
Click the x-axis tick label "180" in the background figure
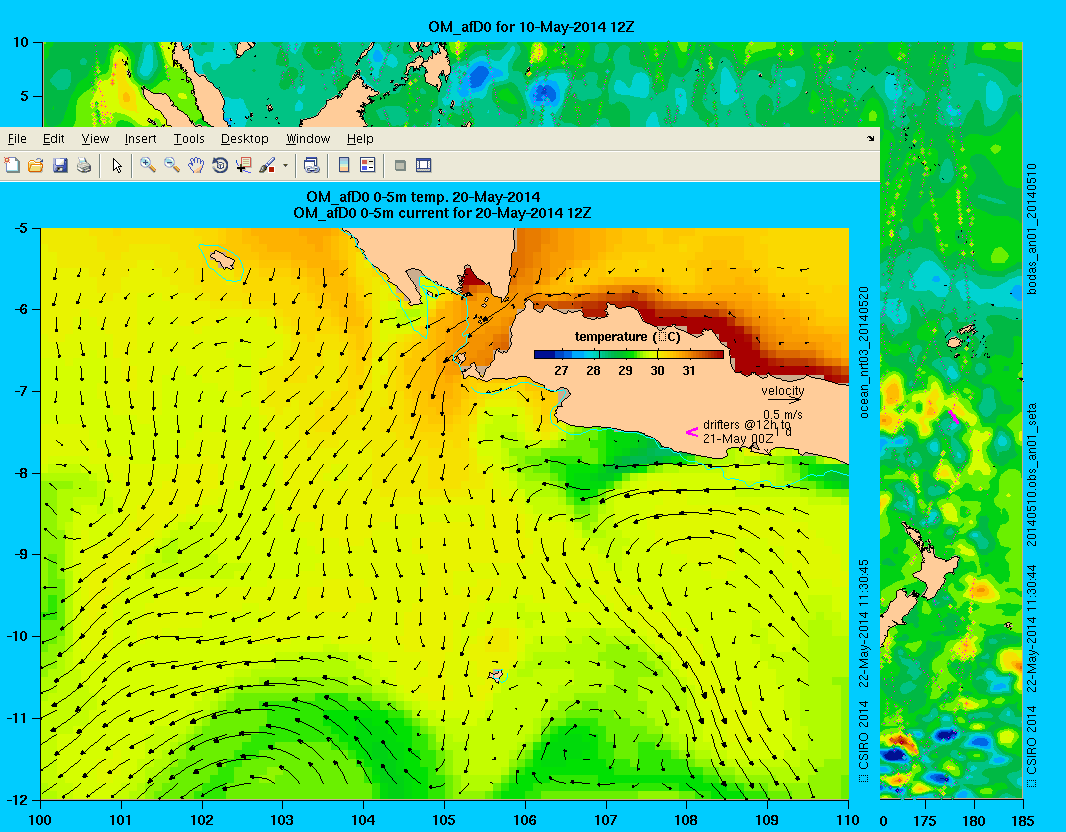pyautogui.click(x=974, y=821)
